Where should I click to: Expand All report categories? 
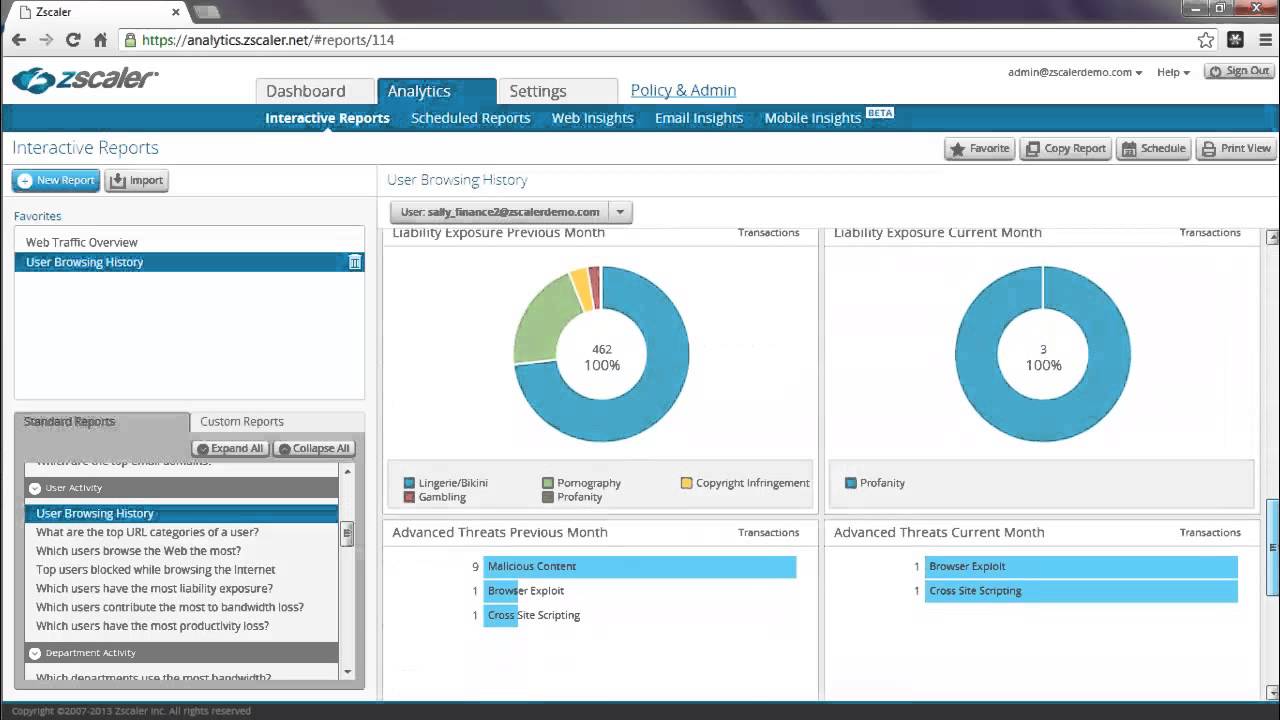230,448
